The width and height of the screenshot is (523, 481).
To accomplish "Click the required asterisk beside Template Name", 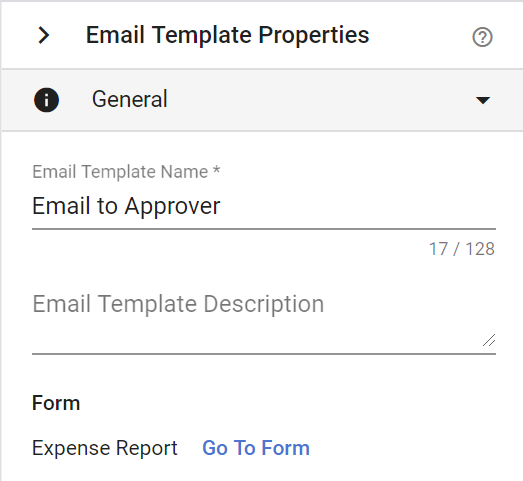I will (216, 170).
